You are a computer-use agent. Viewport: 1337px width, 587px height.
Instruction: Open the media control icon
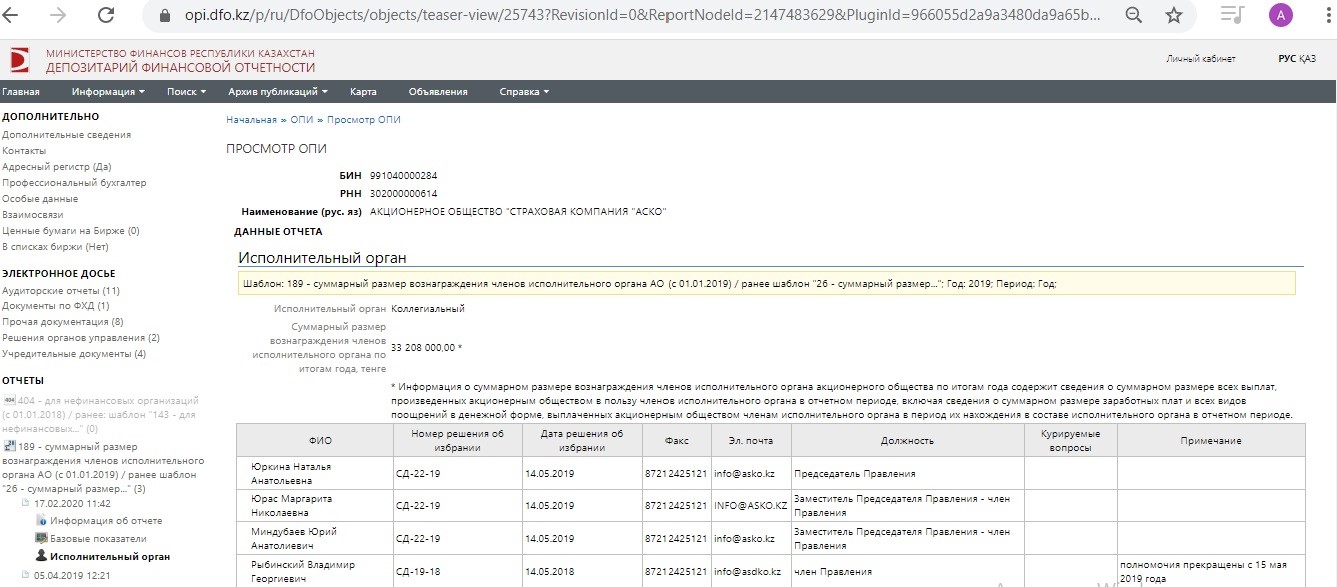pyautogui.click(x=1233, y=15)
